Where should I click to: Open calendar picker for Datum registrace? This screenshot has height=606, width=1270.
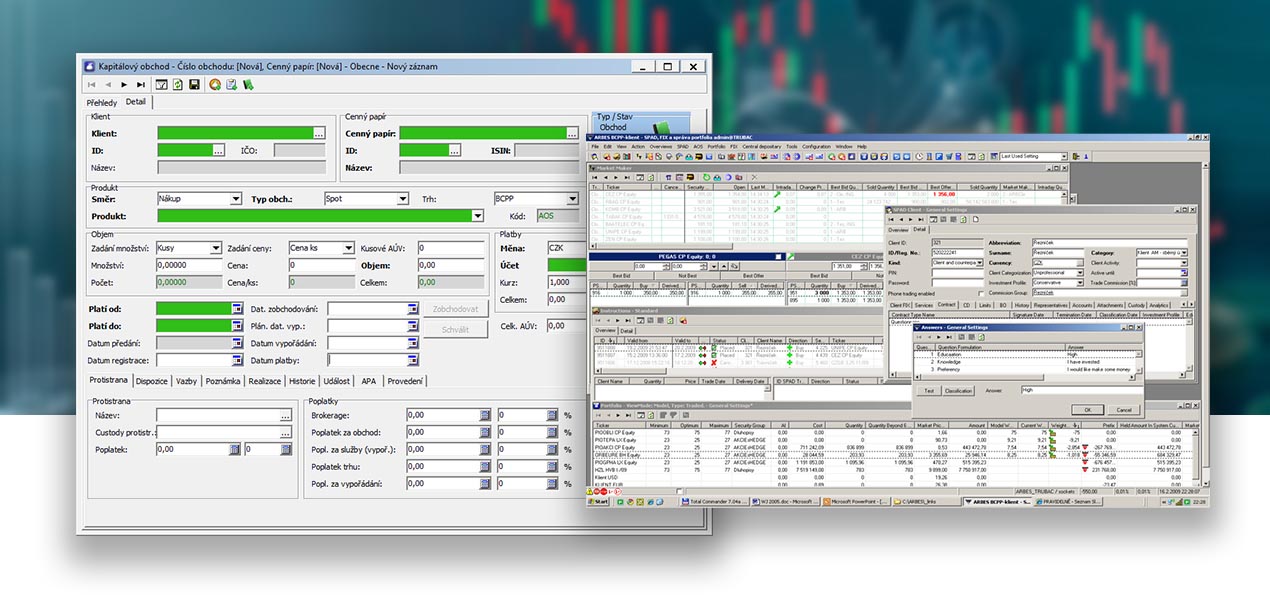click(237, 360)
